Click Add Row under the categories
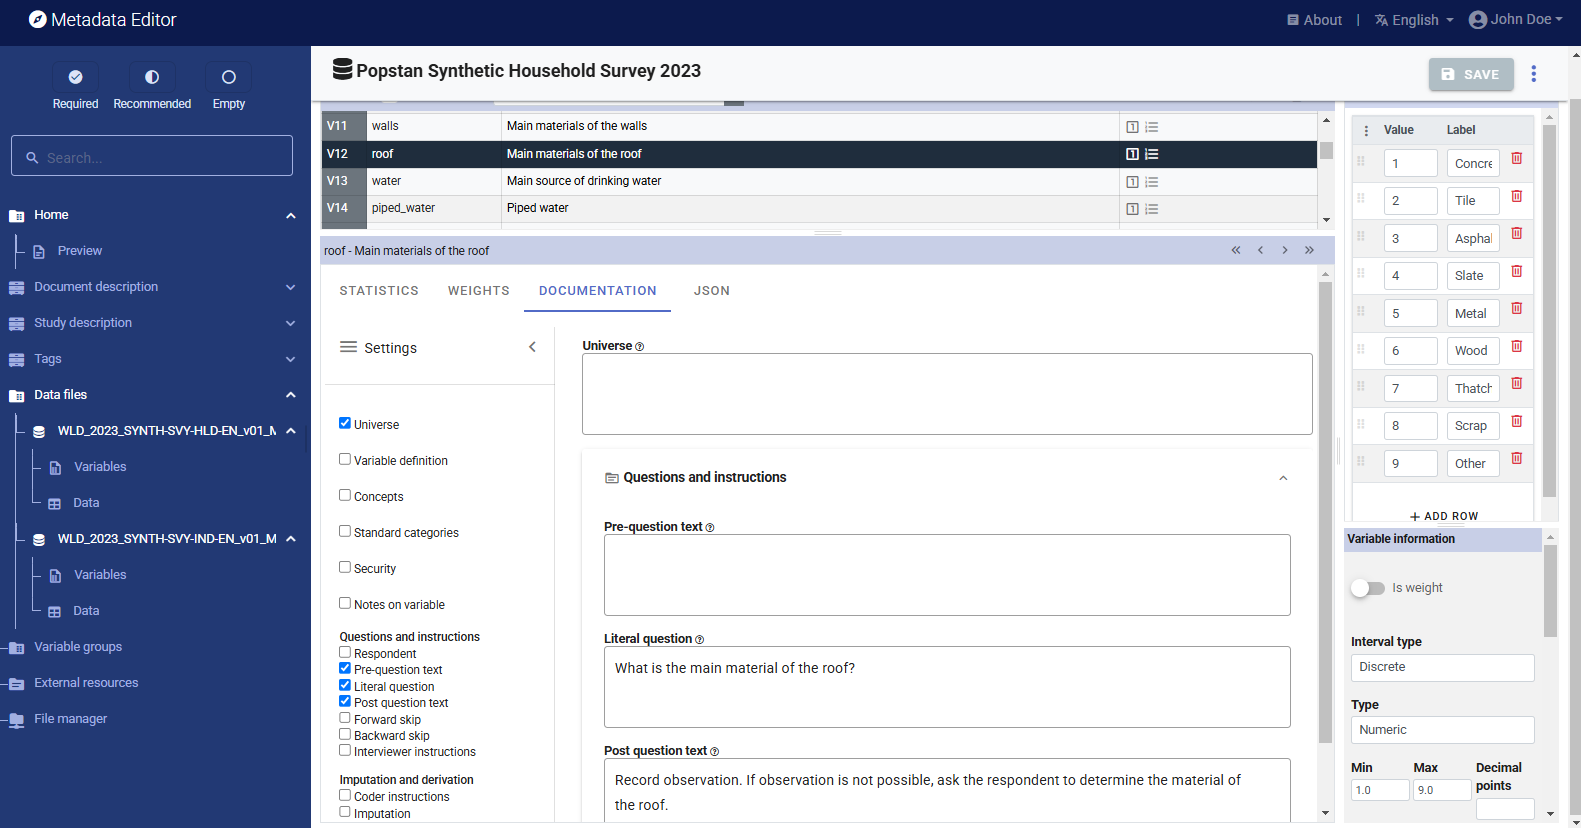This screenshot has width=1581, height=828. click(1443, 516)
